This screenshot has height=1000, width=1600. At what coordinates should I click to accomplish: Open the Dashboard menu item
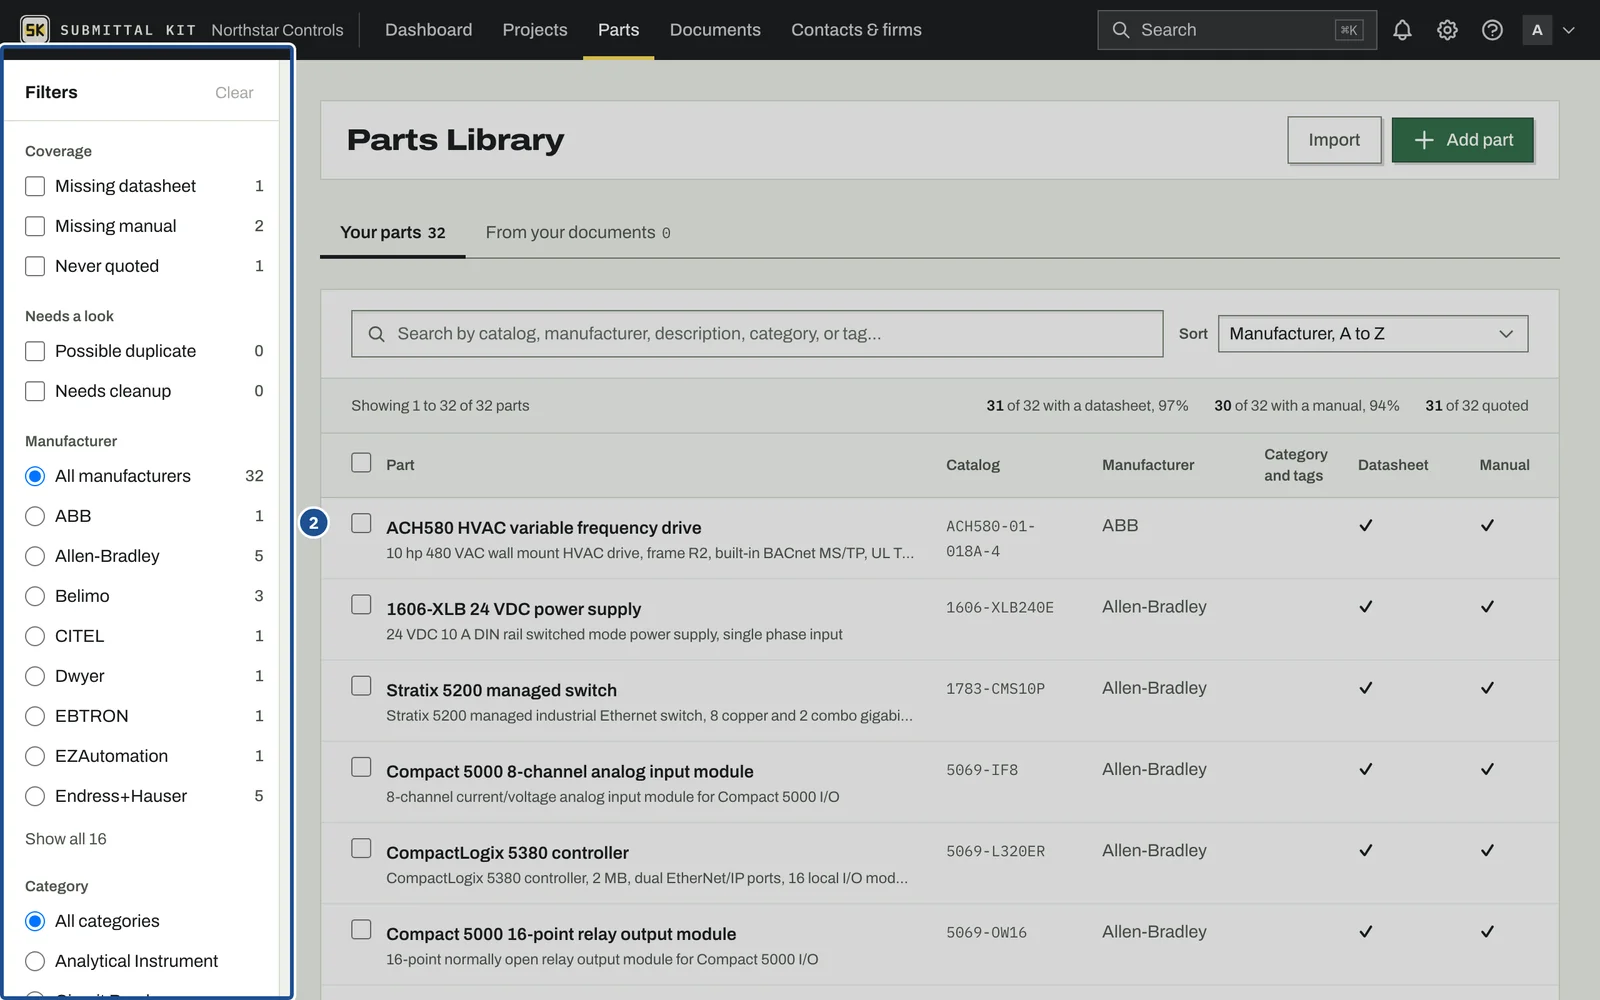click(428, 30)
